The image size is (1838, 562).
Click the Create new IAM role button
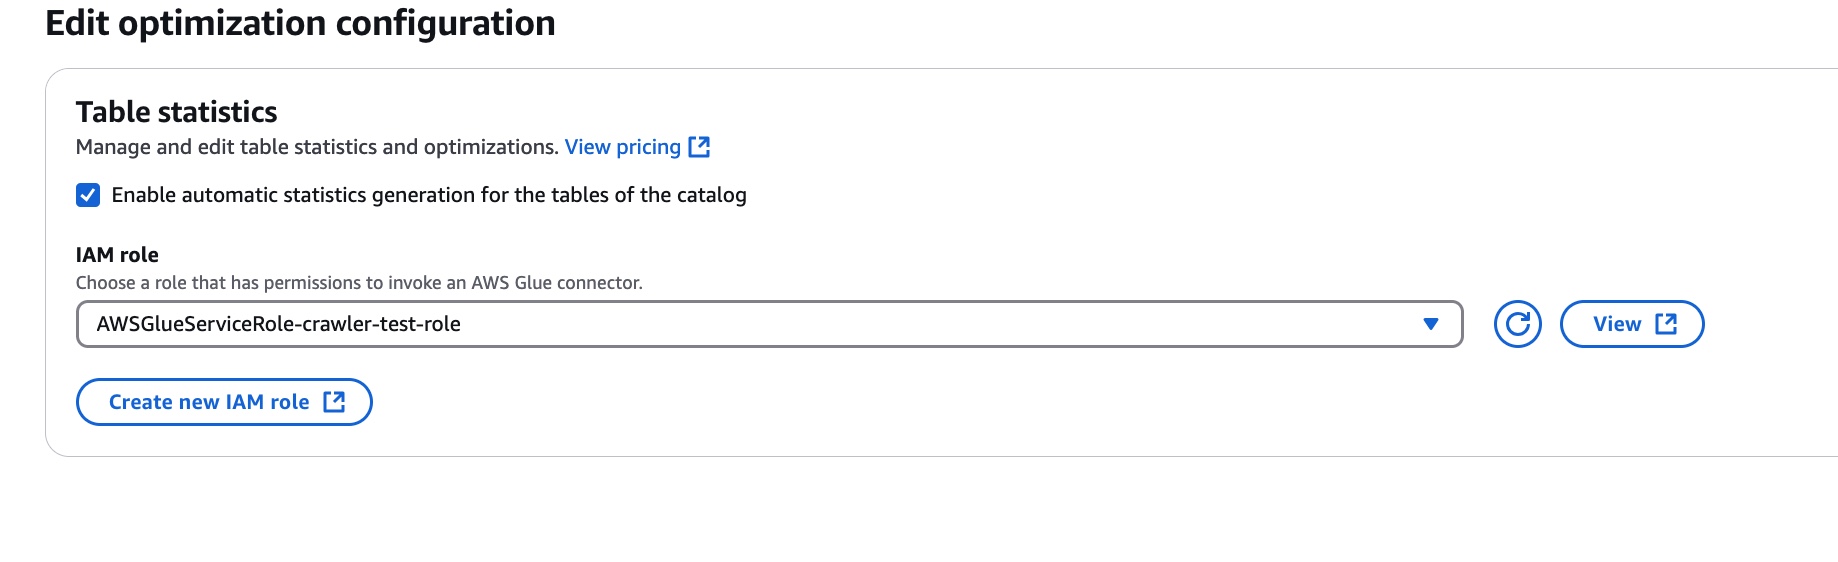point(209,402)
